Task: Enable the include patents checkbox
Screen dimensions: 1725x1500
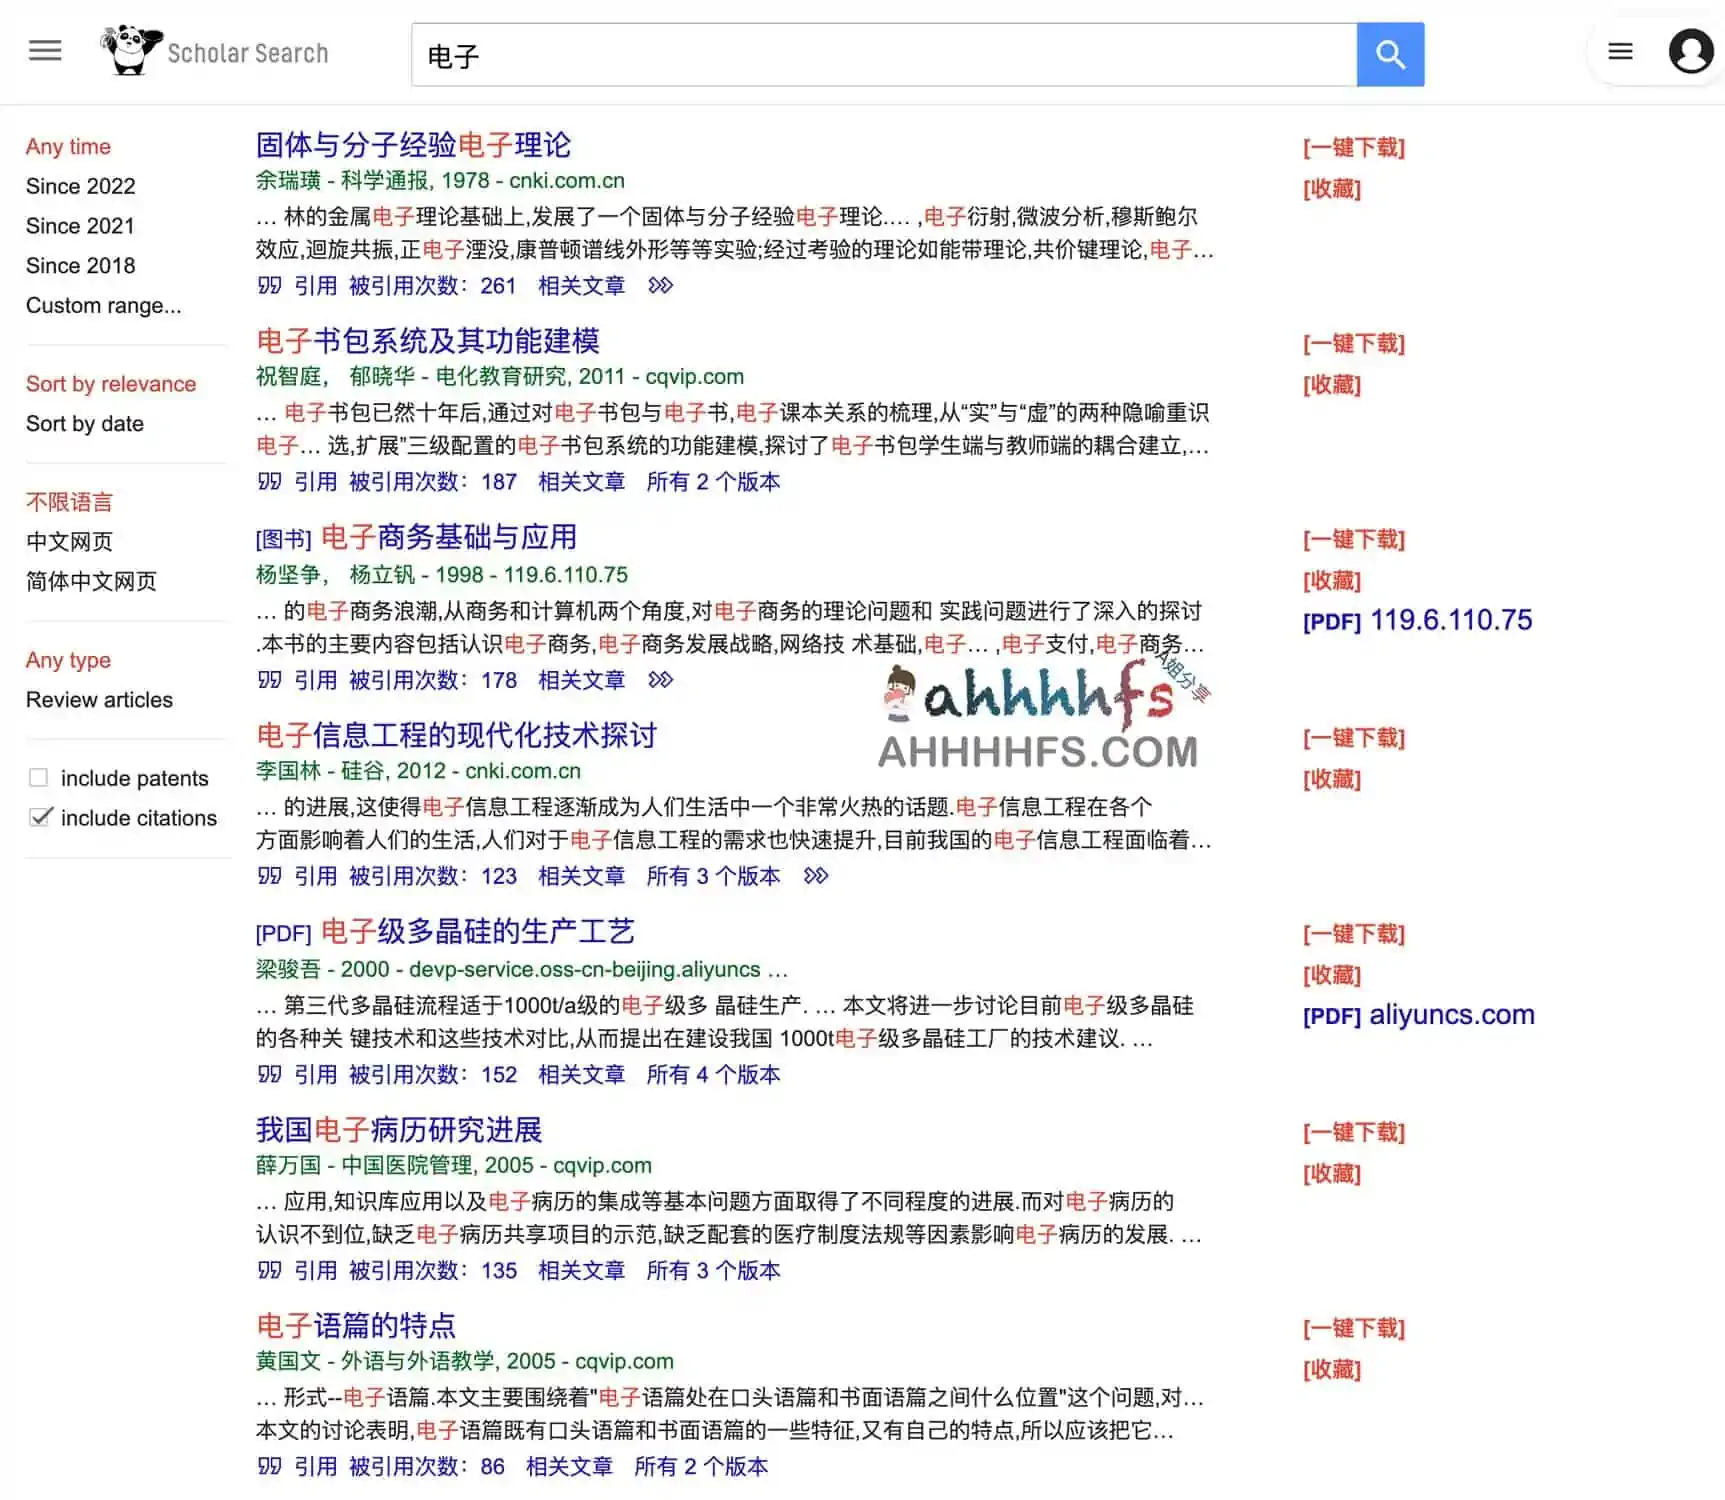Action: [39, 776]
